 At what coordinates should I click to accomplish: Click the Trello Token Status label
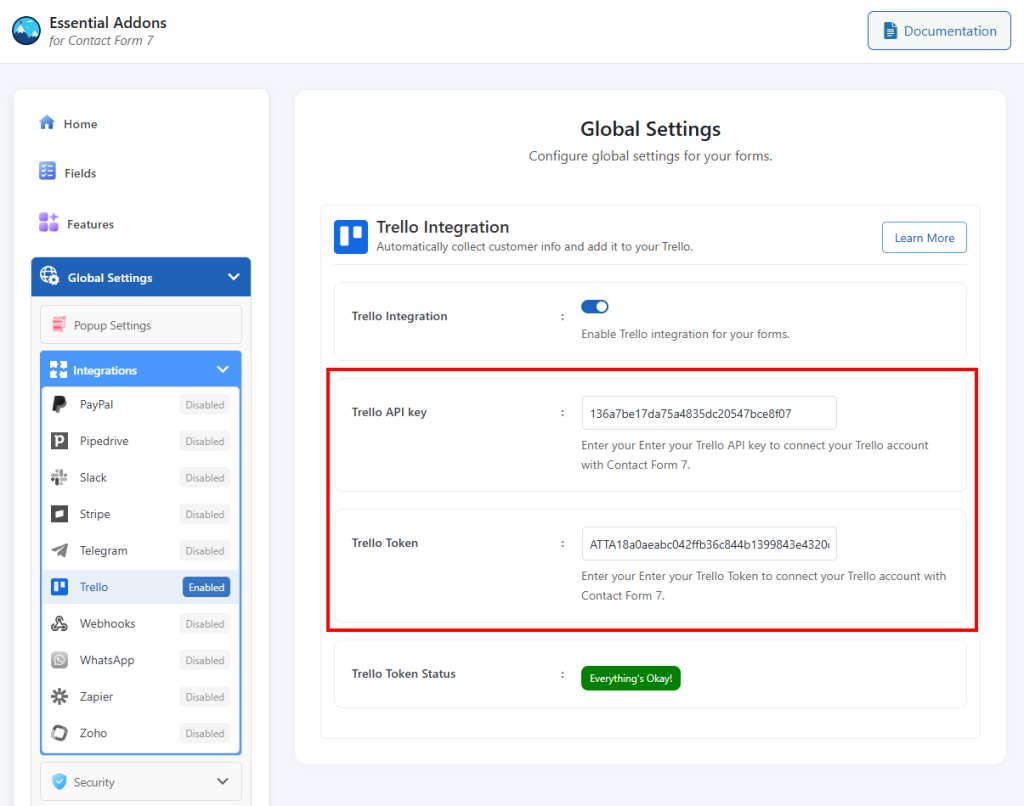pos(404,673)
